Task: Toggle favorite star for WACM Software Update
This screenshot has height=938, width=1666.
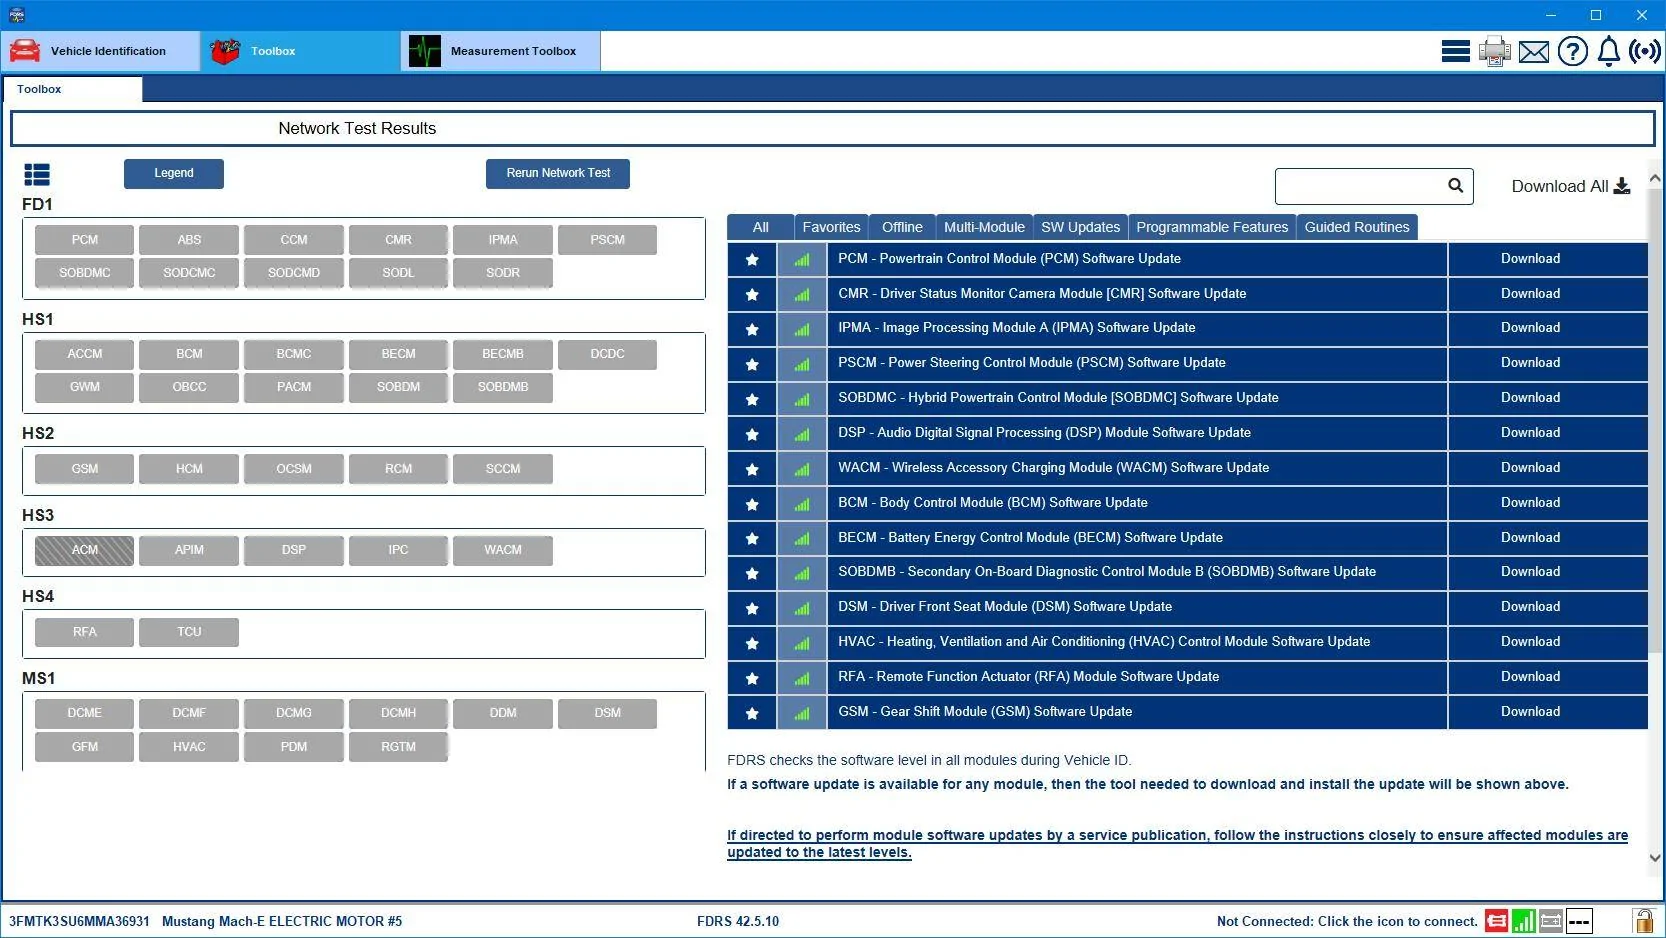Action: pos(752,469)
